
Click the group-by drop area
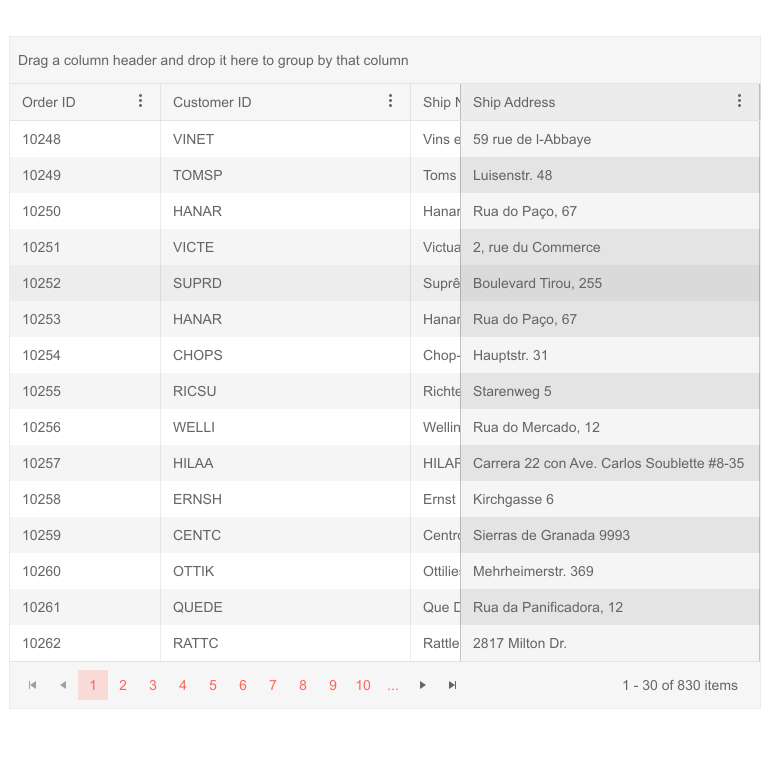pos(385,60)
